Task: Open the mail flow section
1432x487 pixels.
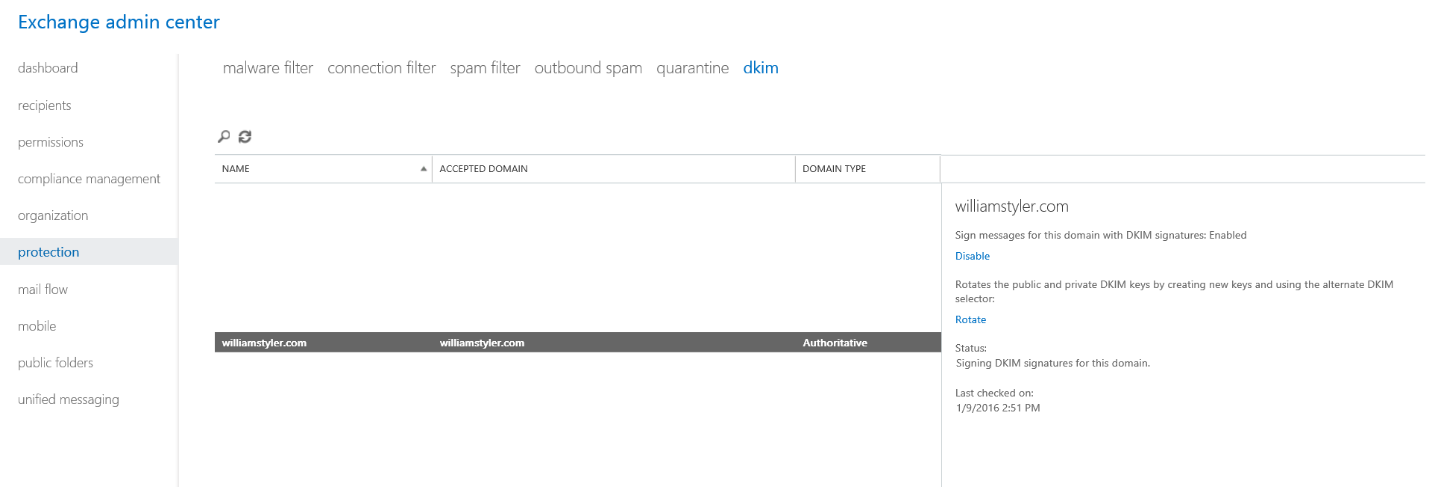Action: [x=43, y=289]
